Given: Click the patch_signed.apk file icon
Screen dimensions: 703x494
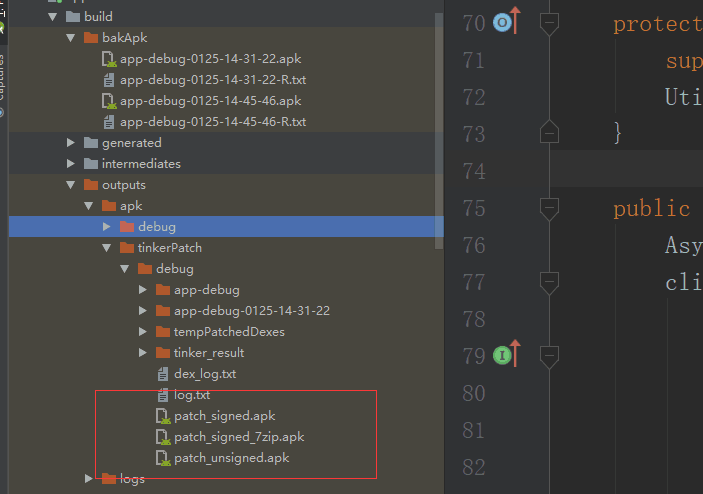Looking at the screenshot, I should (x=163, y=416).
